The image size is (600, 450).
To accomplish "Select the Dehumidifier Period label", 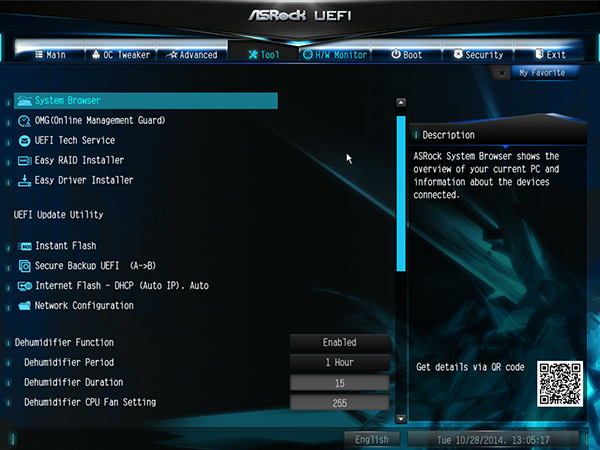I will click(x=69, y=362).
